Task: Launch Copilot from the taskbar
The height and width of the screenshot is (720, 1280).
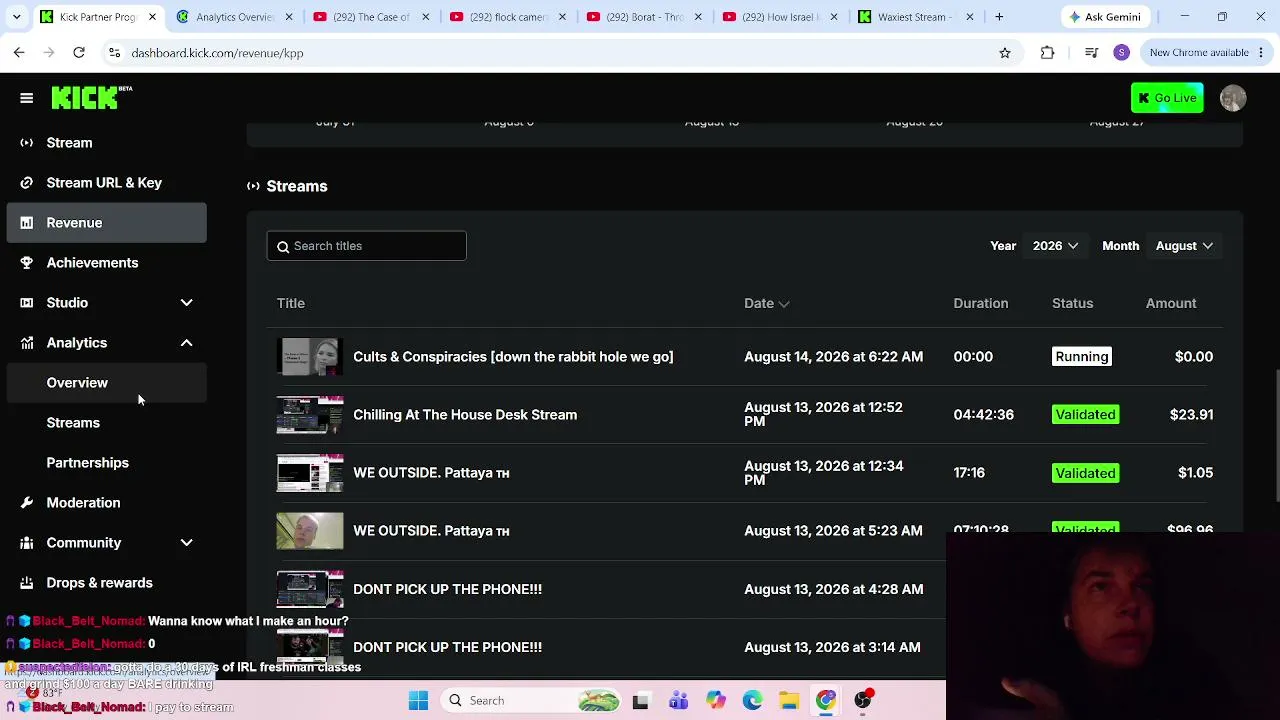Action: click(x=715, y=701)
